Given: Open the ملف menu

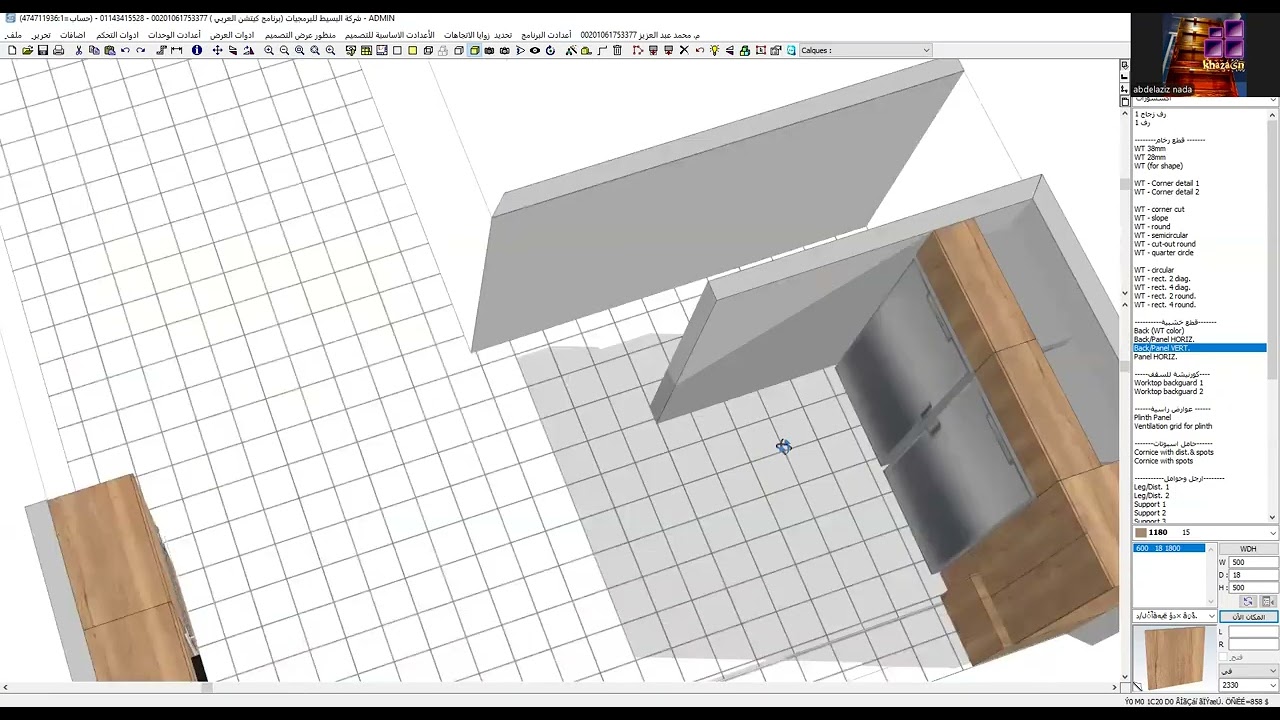Looking at the screenshot, I should point(13,35).
